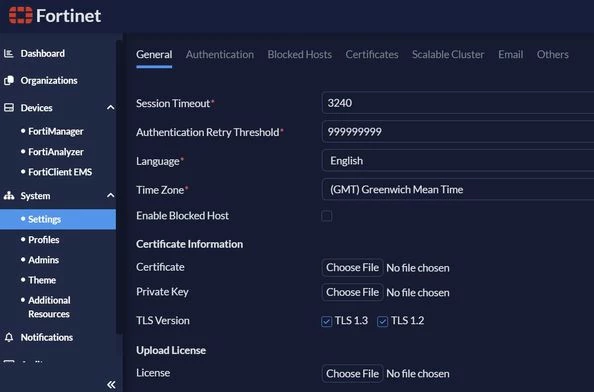
Task: Open the Language dropdown showing English
Action: tap(458, 161)
